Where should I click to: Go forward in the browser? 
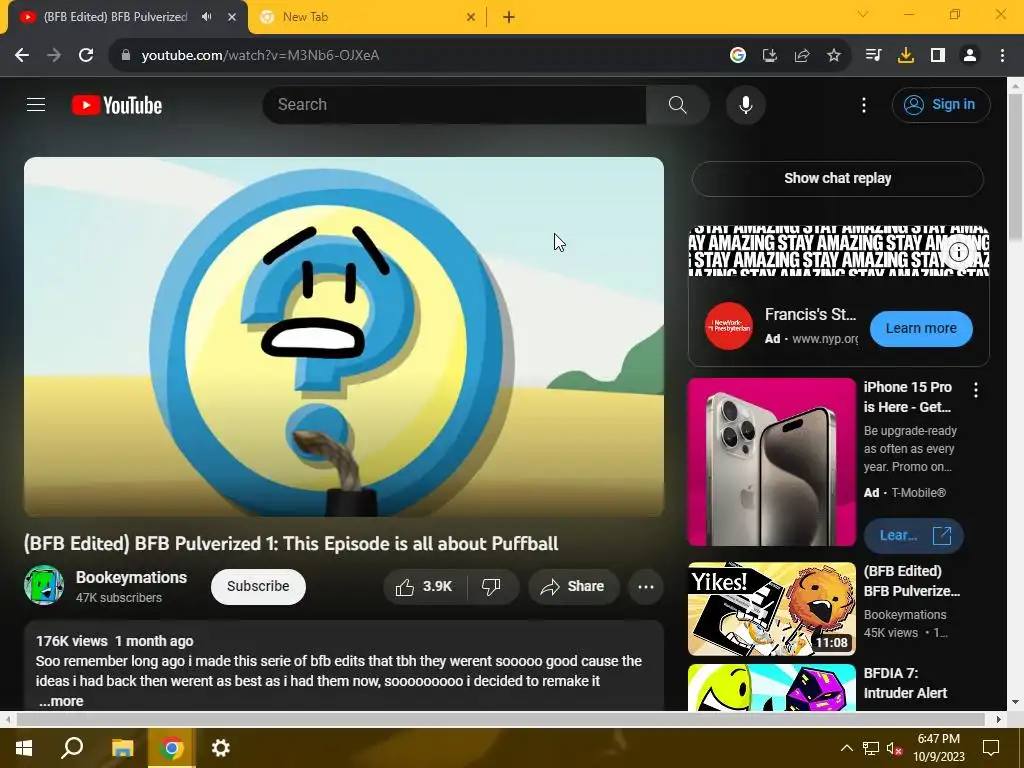[54, 56]
